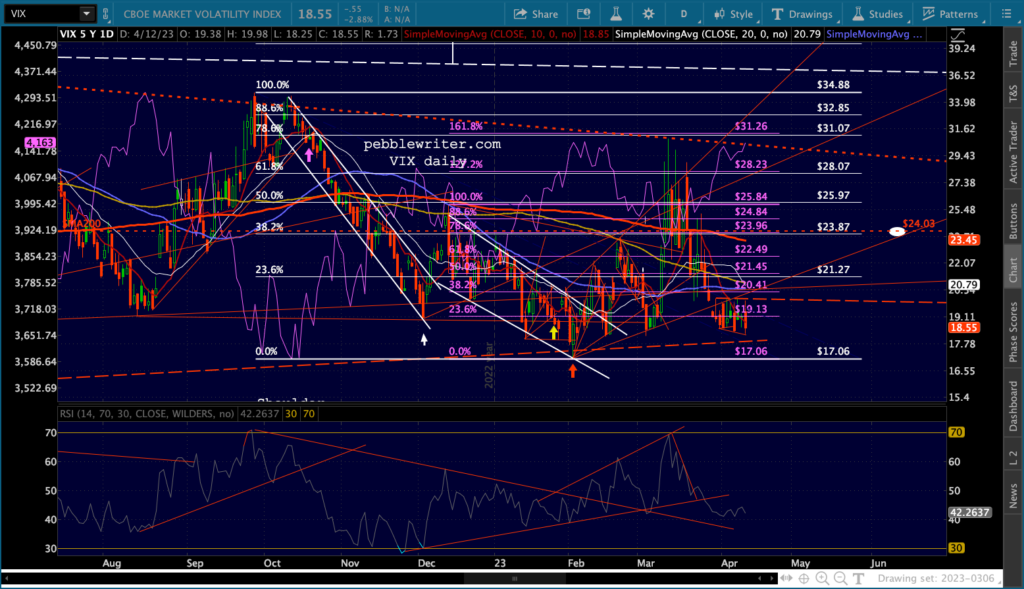Open the Patterns menu
The image size is (1024, 589).
950,14
